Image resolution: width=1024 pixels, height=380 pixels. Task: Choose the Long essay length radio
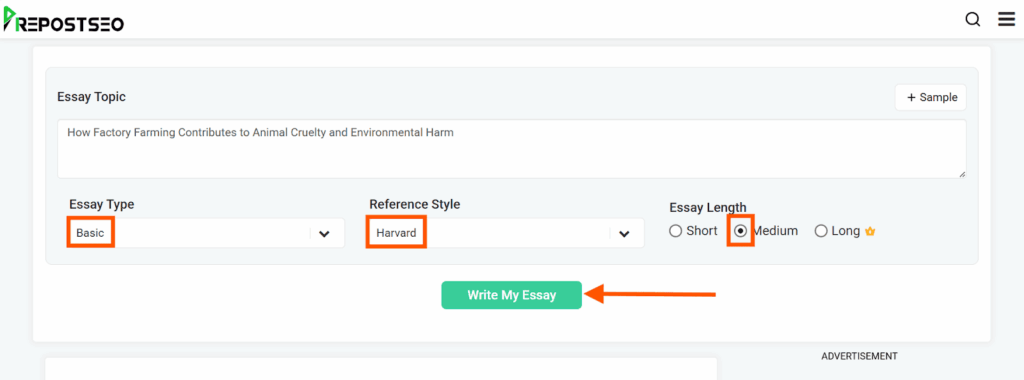pyautogui.click(x=821, y=231)
